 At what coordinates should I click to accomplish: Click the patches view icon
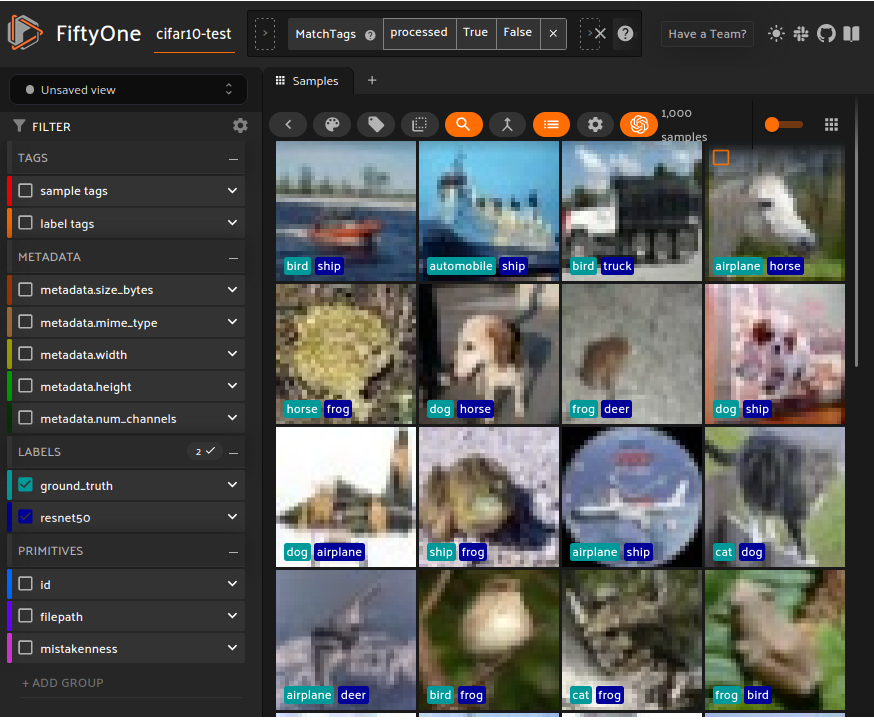(x=419, y=125)
